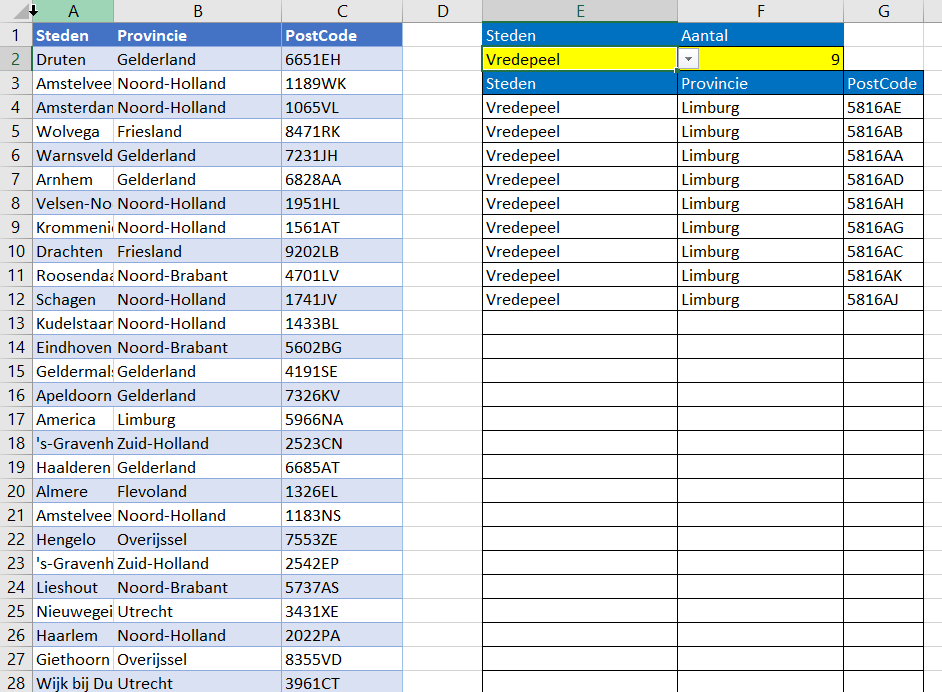This screenshot has height=692, width=942.
Task: Click the Steden header in cell E1
Action: point(580,35)
